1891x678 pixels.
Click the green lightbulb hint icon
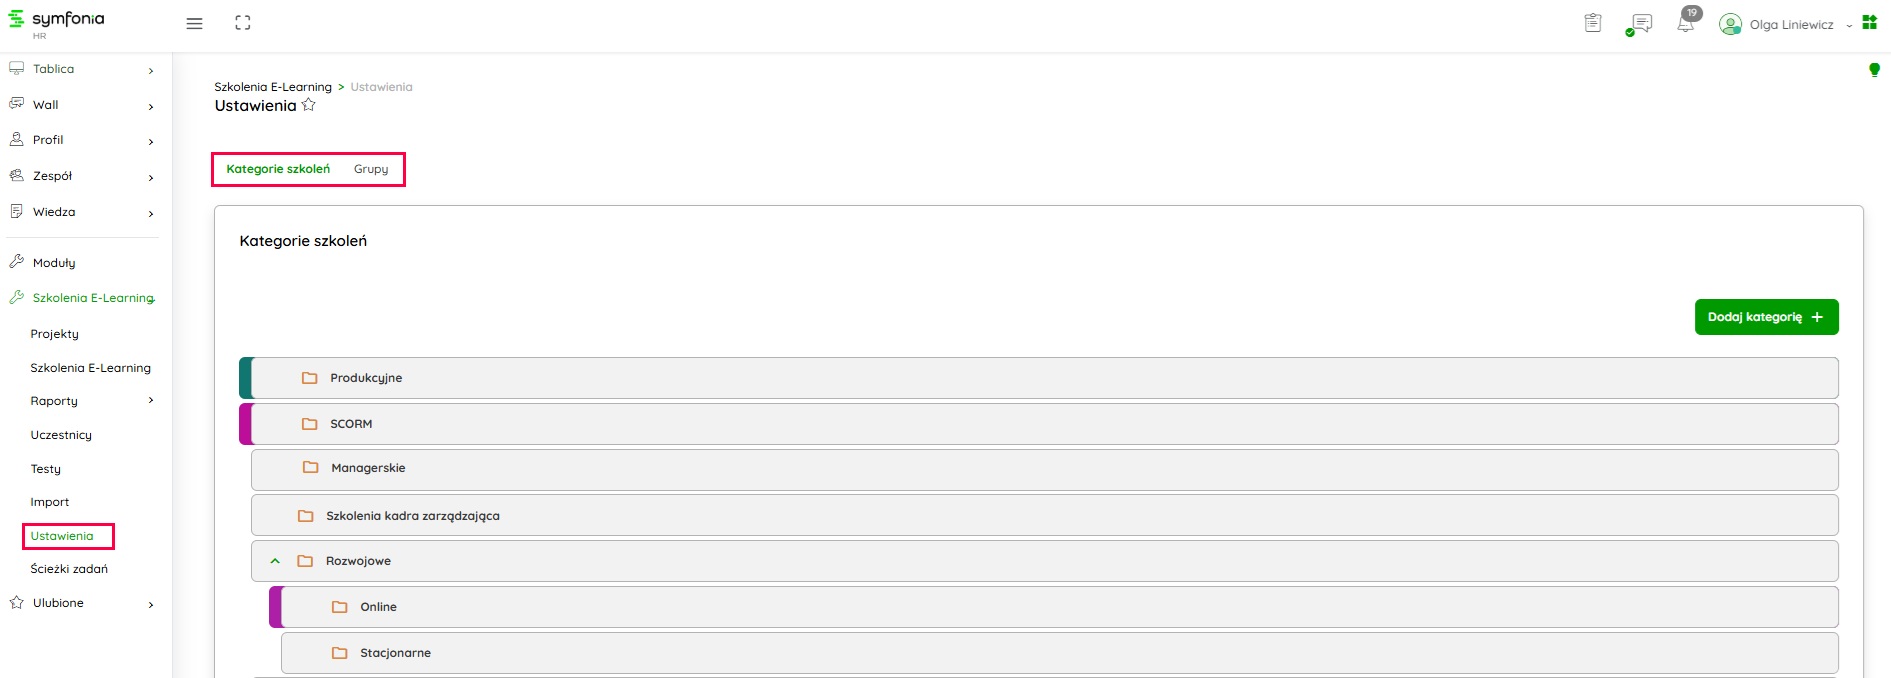[x=1874, y=70]
